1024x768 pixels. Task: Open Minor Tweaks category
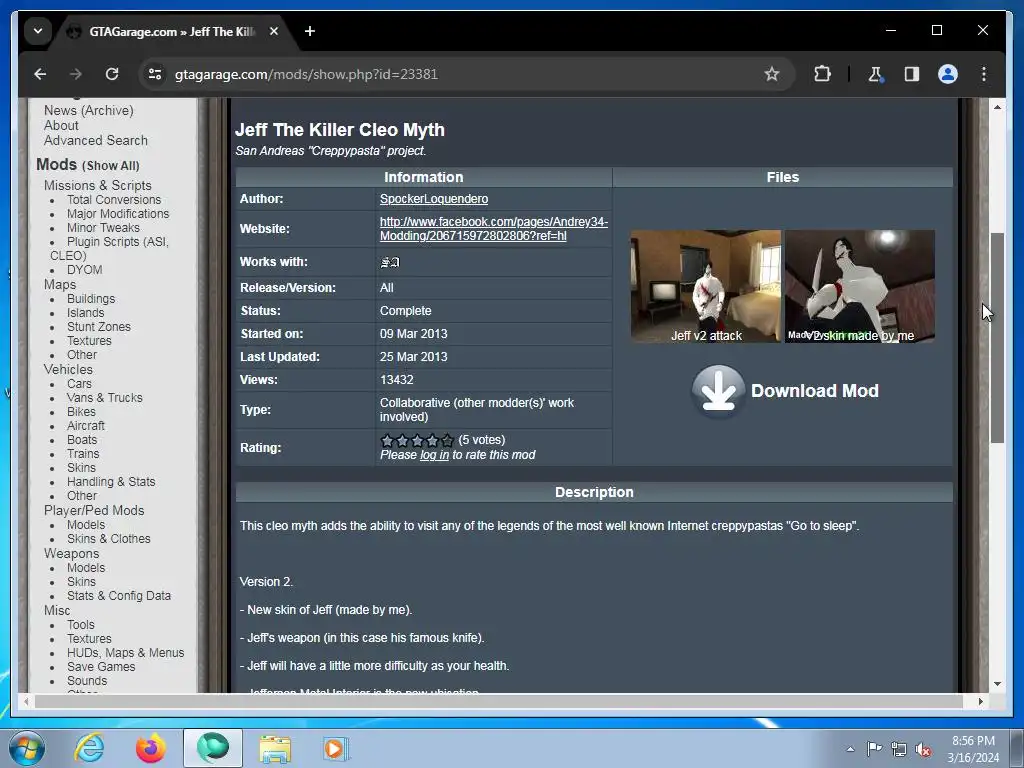(x=103, y=227)
